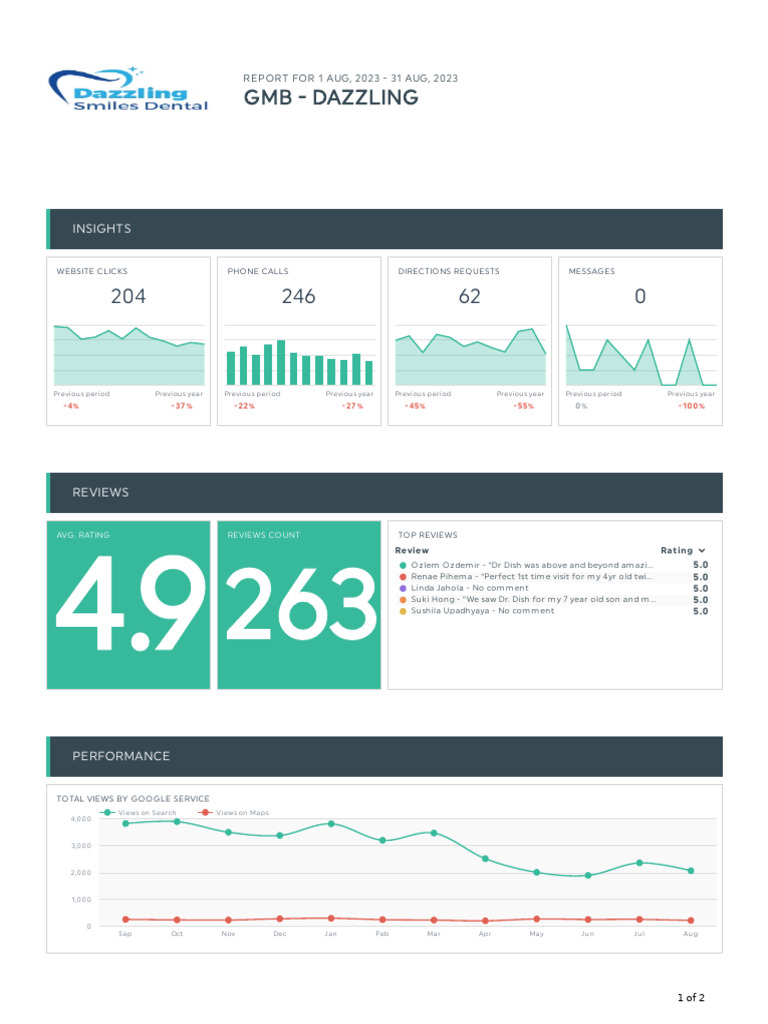Click the Aug point on Views on Maps line
768x1024 pixels.
(691, 920)
